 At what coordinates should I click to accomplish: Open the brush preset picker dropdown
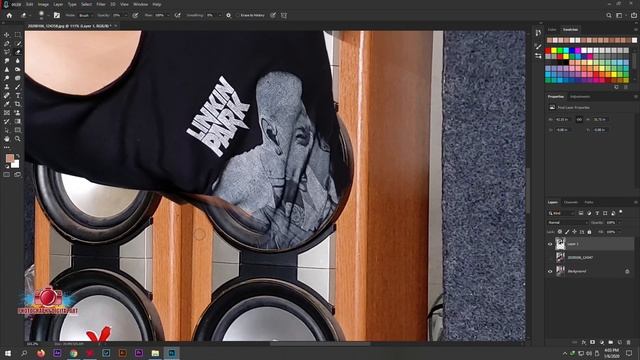pos(48,16)
